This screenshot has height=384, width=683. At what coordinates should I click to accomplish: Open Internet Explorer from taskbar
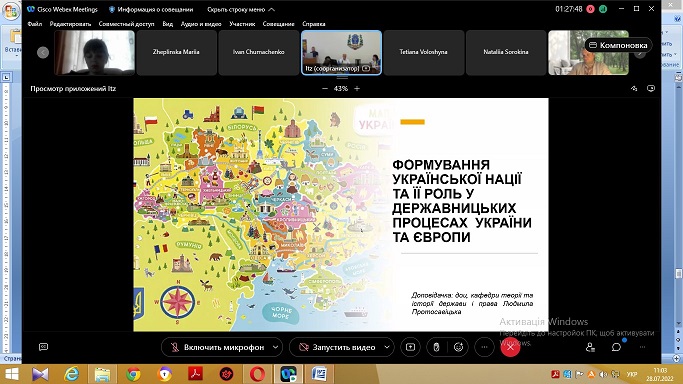coord(72,374)
